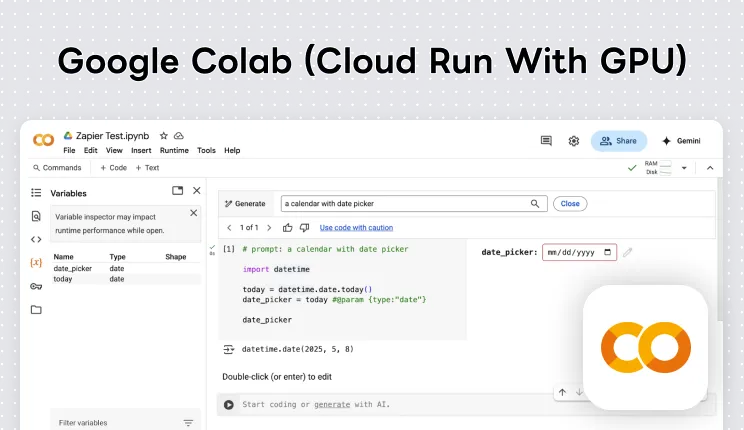Click the Generate button
Image resolution: width=744 pixels, height=430 pixels.
245,204
